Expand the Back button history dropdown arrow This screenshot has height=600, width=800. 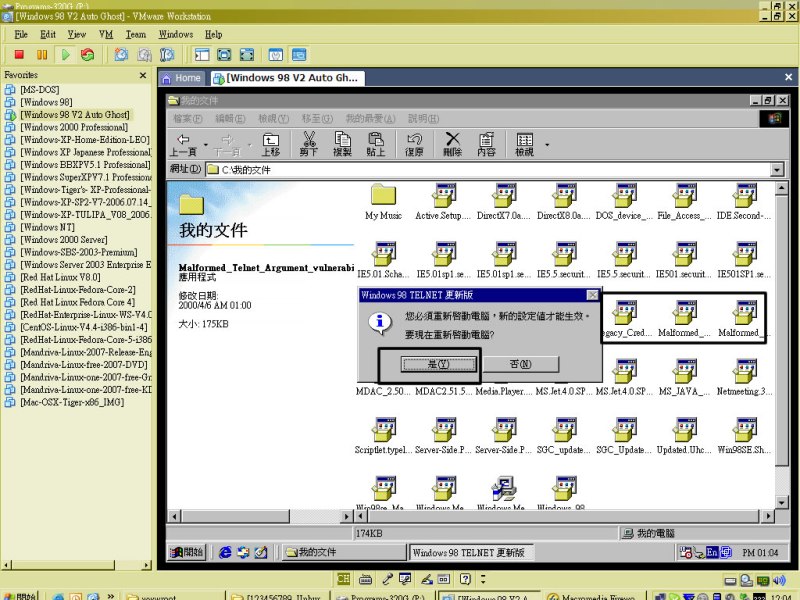pos(205,145)
